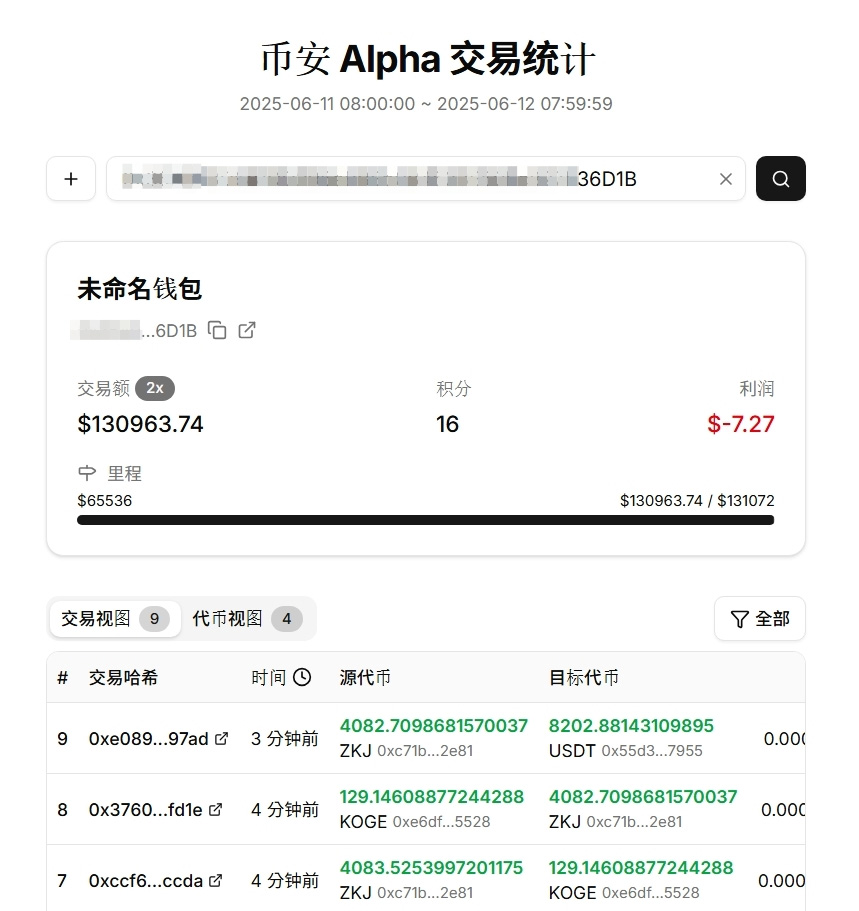Open wallet address in external explorer
This screenshot has width=859, height=911.
click(247, 330)
